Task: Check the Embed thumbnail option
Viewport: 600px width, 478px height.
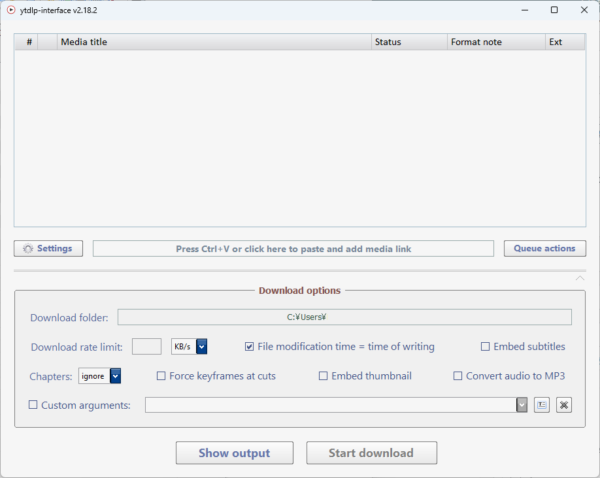Action: (x=323, y=376)
